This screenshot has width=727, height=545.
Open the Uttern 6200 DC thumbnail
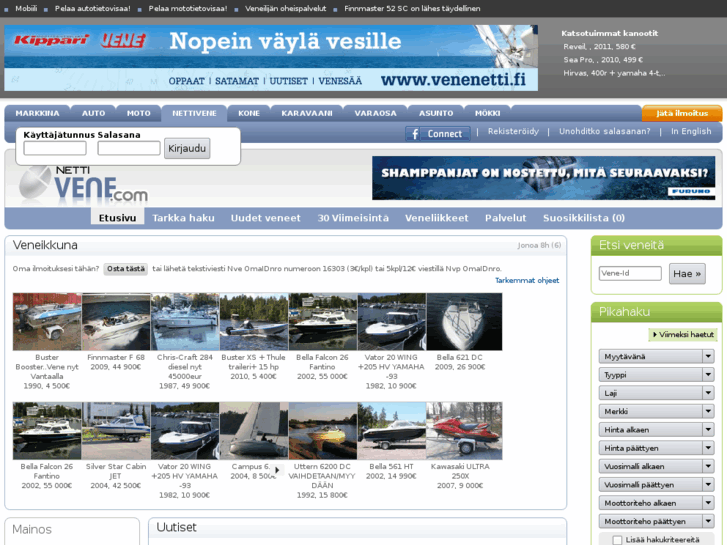(x=323, y=431)
